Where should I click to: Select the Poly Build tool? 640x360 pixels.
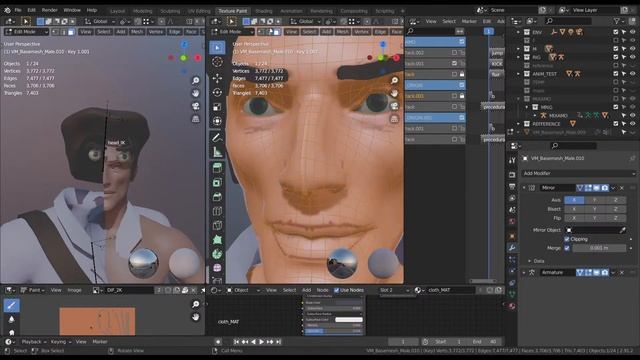217,240
